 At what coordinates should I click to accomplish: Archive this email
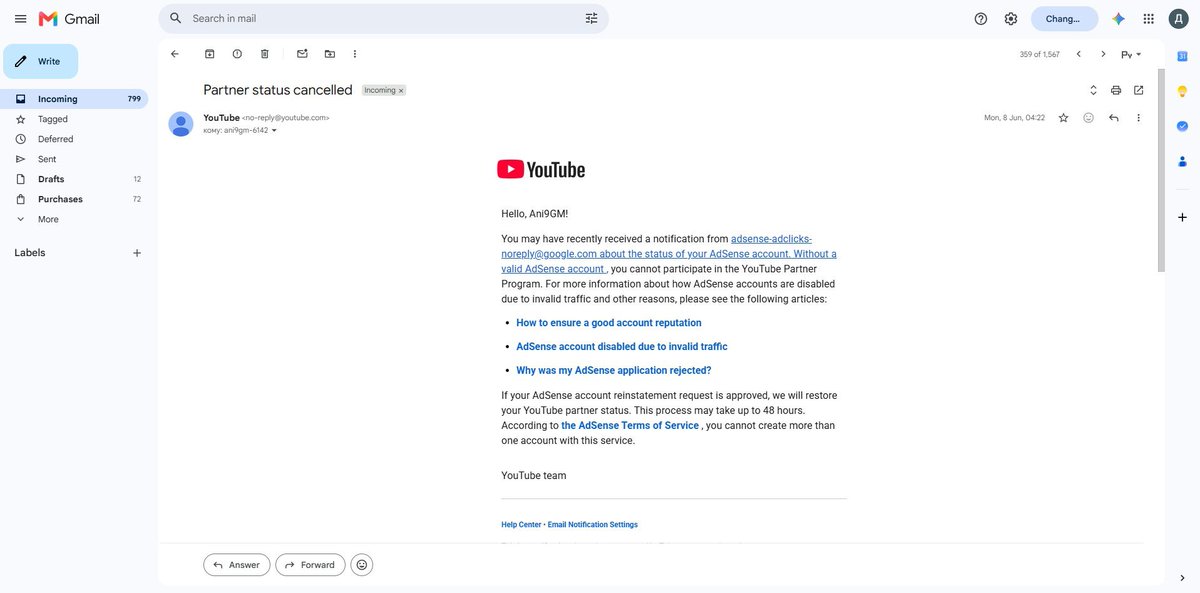tap(209, 54)
